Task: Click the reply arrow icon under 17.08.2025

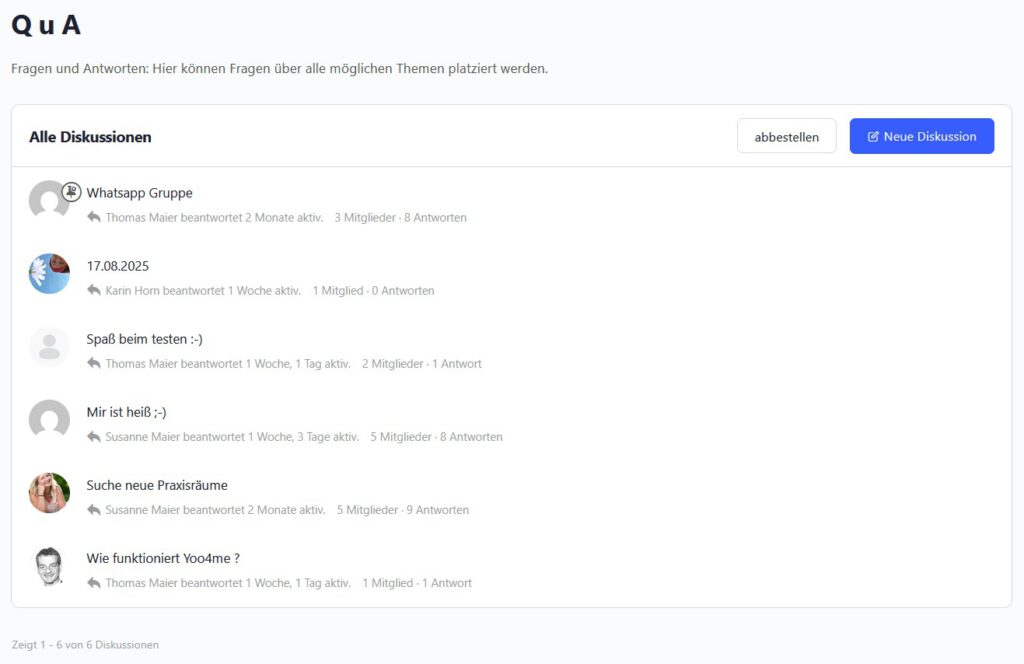Action: tap(94, 290)
